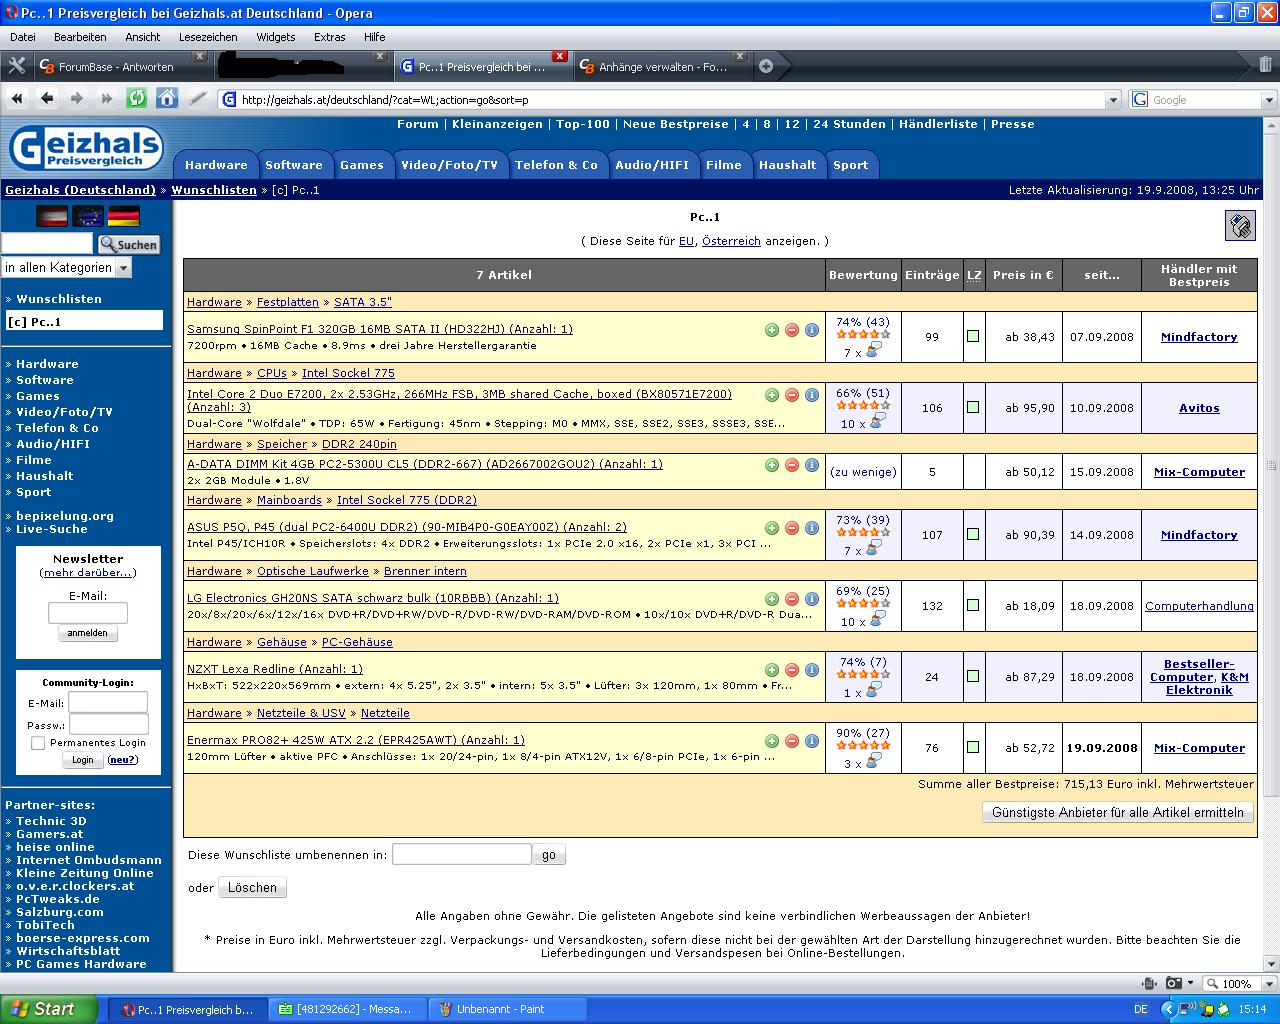Screen dimensions: 1280x1024
Task: Tick LZ checkbox for LG Electronics GH20NS
Action: 973,606
